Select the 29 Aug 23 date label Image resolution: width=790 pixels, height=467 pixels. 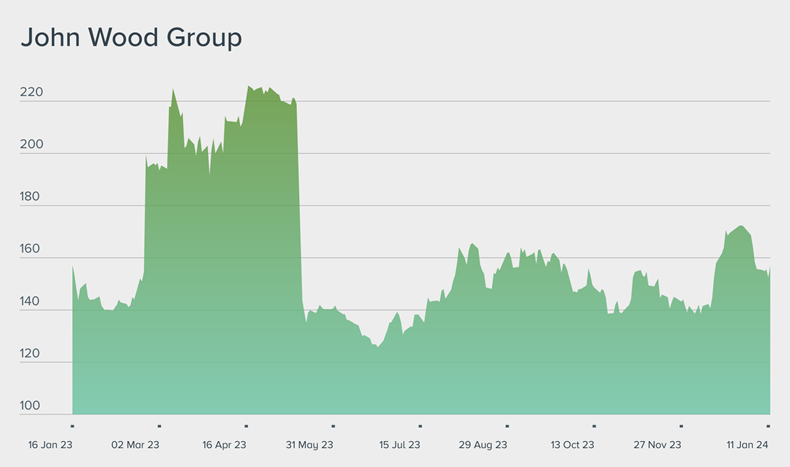click(484, 444)
